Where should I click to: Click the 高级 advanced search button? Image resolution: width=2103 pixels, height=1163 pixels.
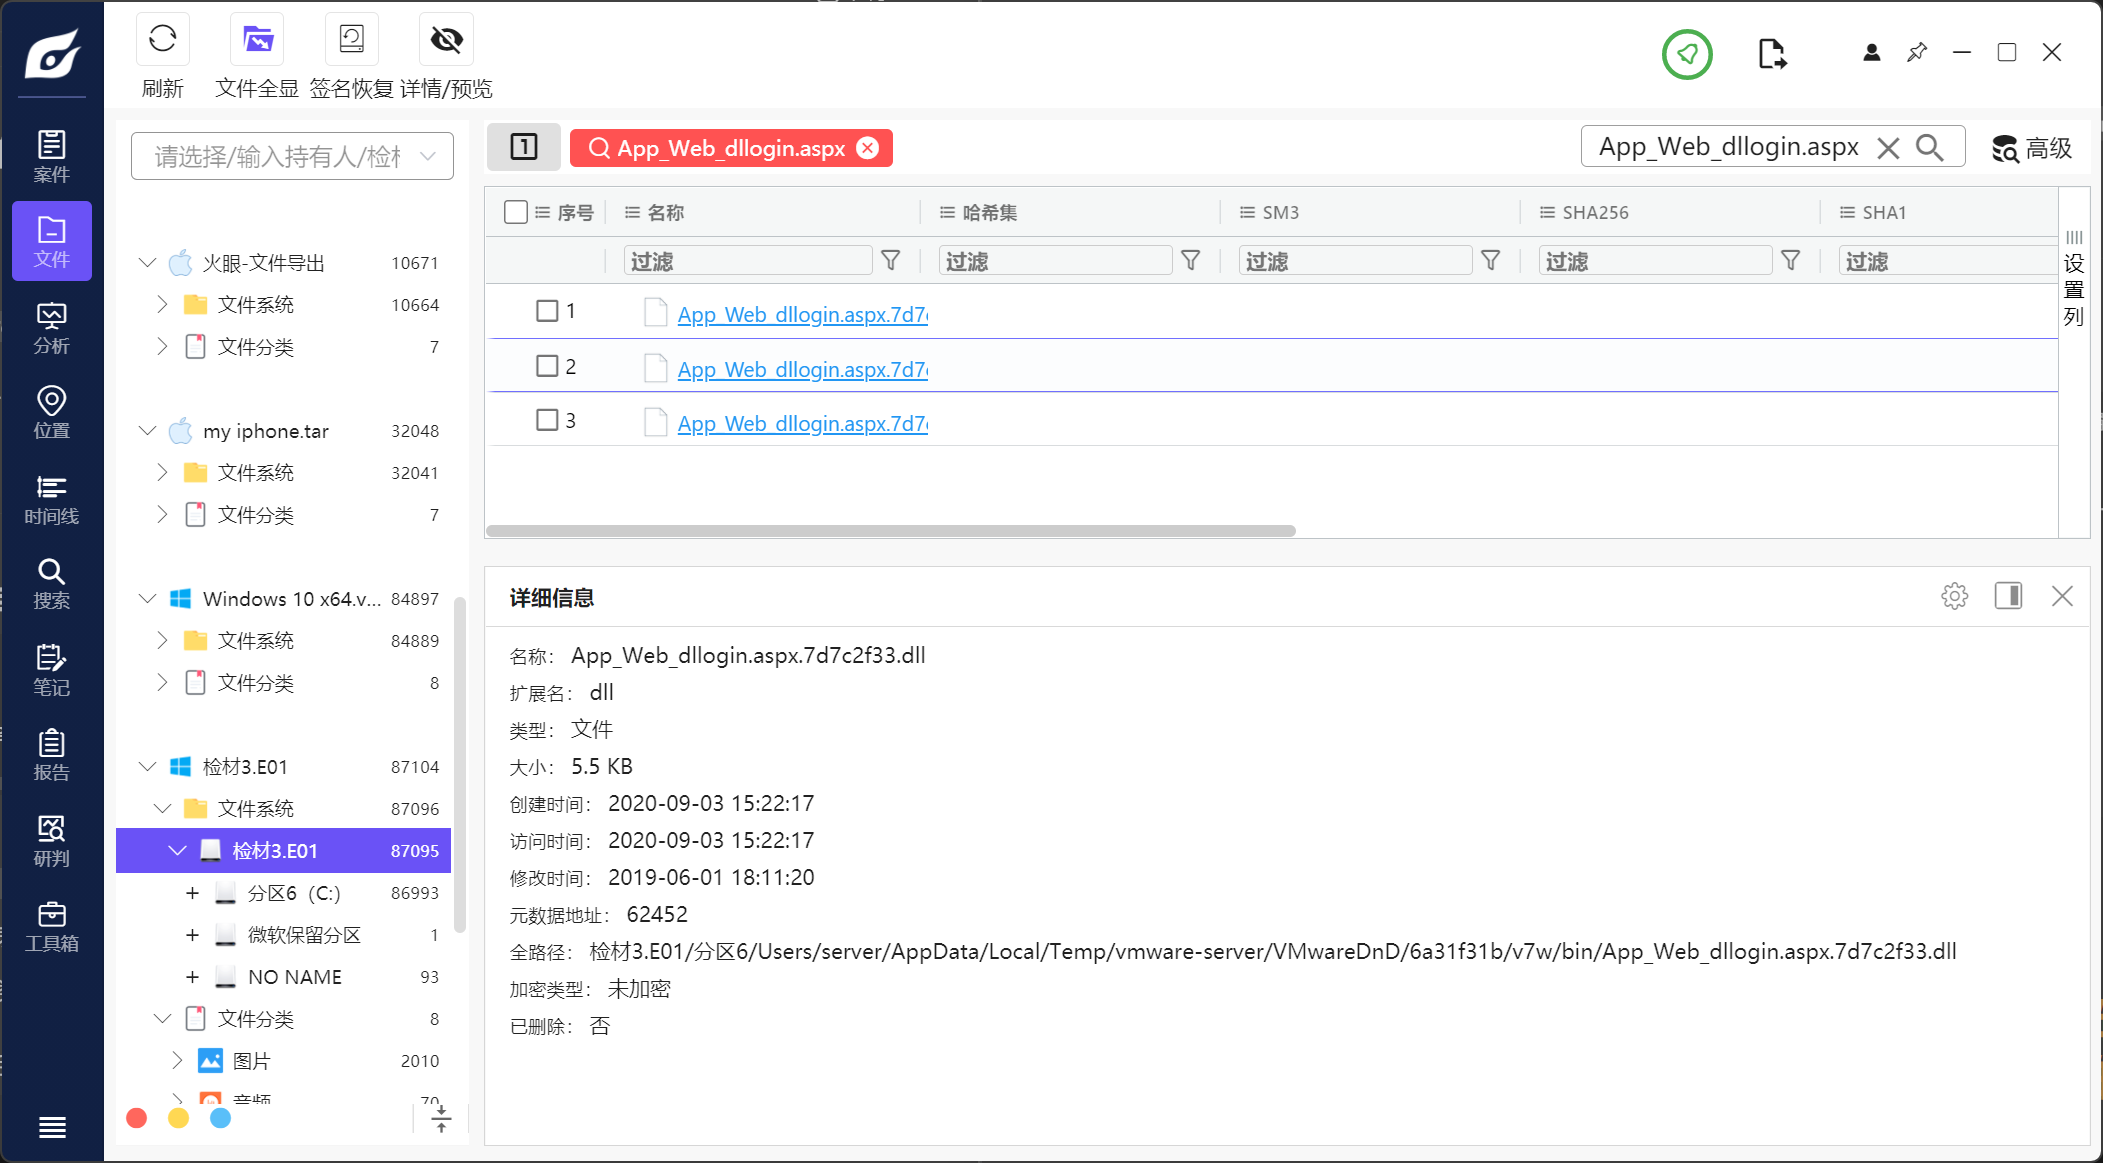(2031, 148)
